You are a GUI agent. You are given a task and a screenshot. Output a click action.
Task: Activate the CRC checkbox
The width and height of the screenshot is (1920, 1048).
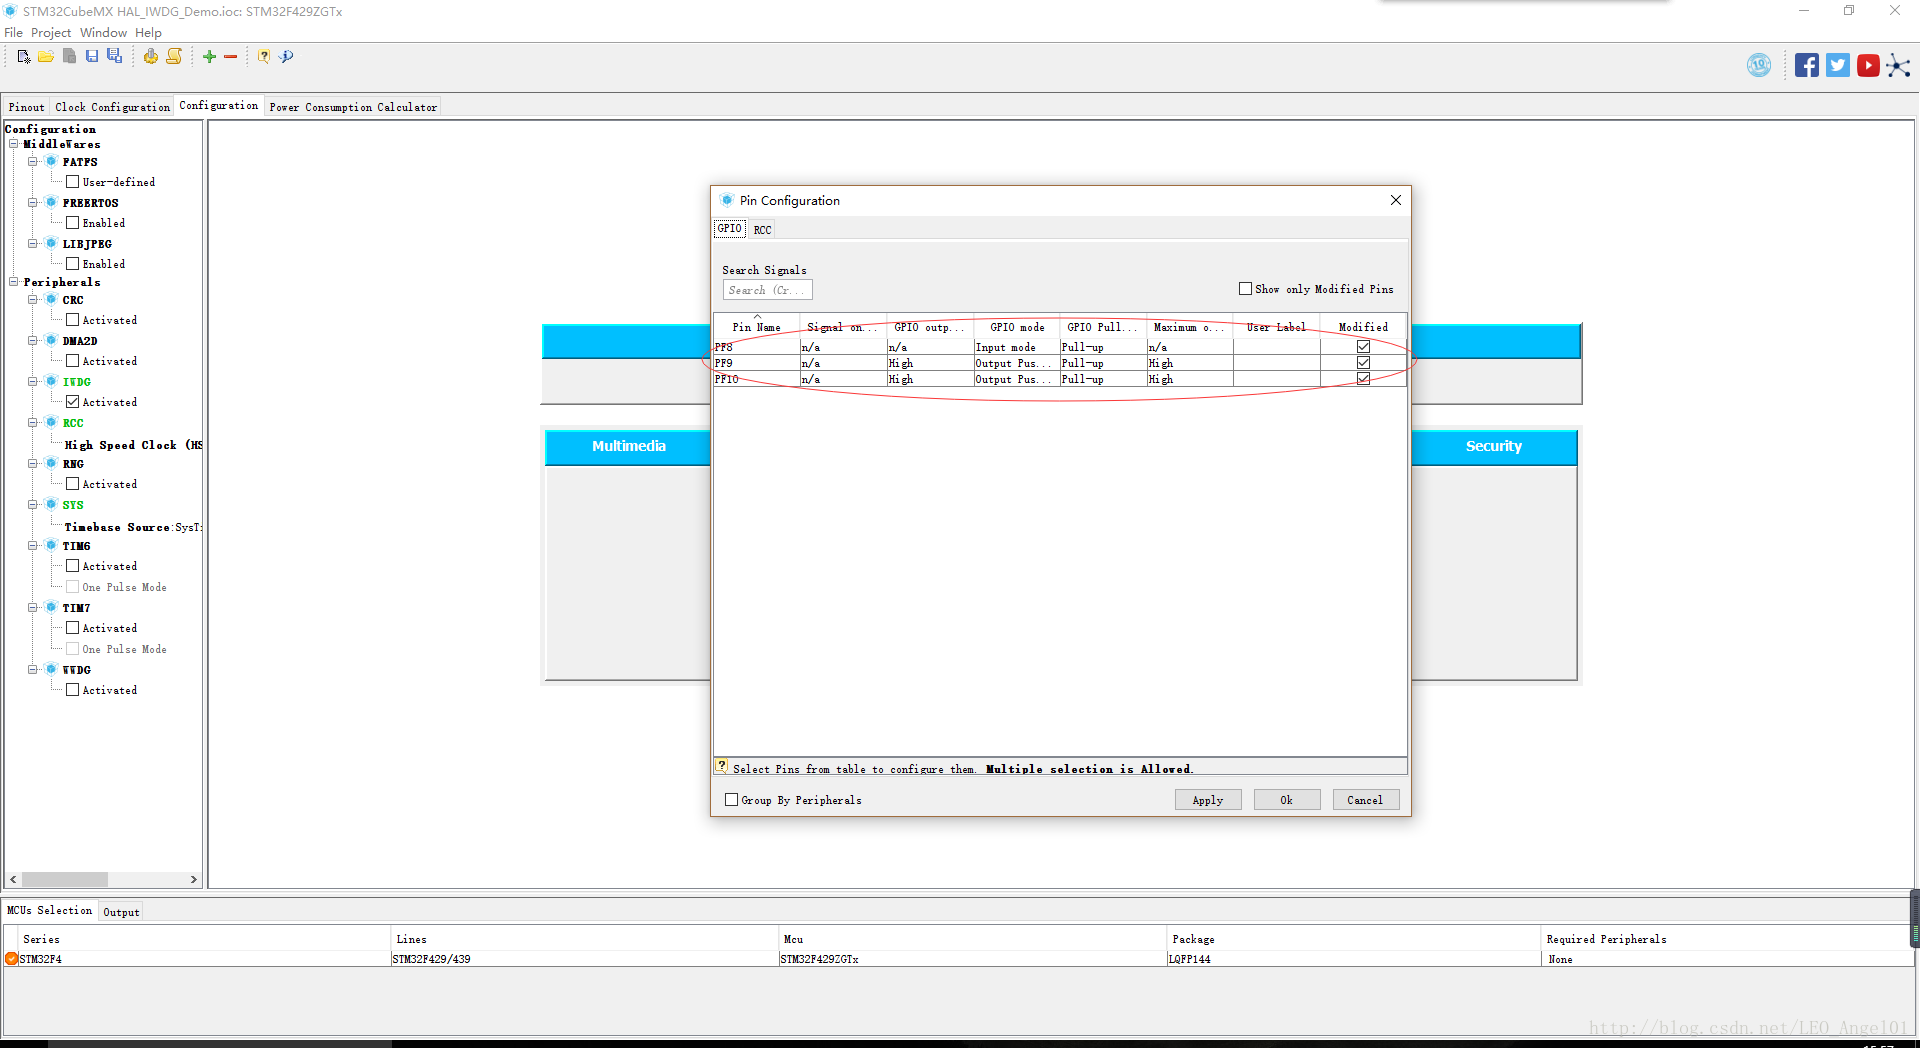pos(72,319)
